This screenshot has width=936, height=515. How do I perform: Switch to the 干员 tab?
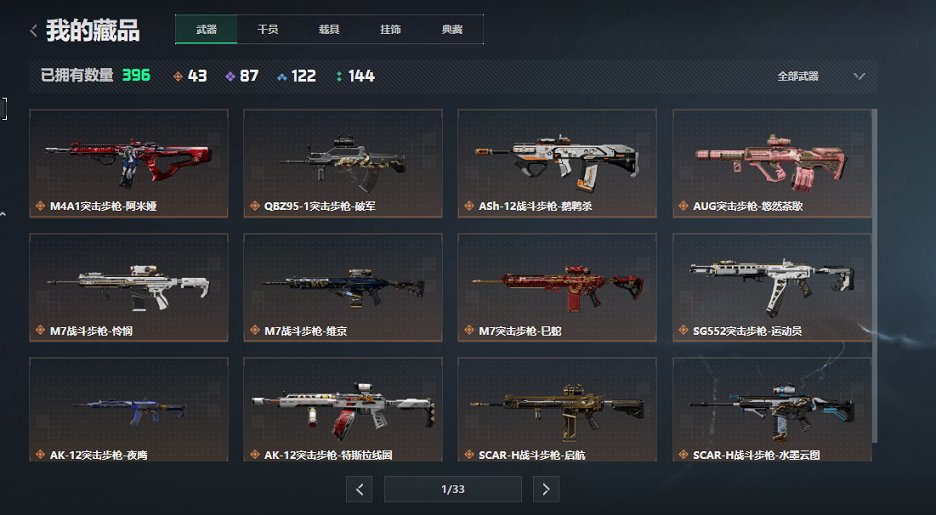click(x=267, y=29)
